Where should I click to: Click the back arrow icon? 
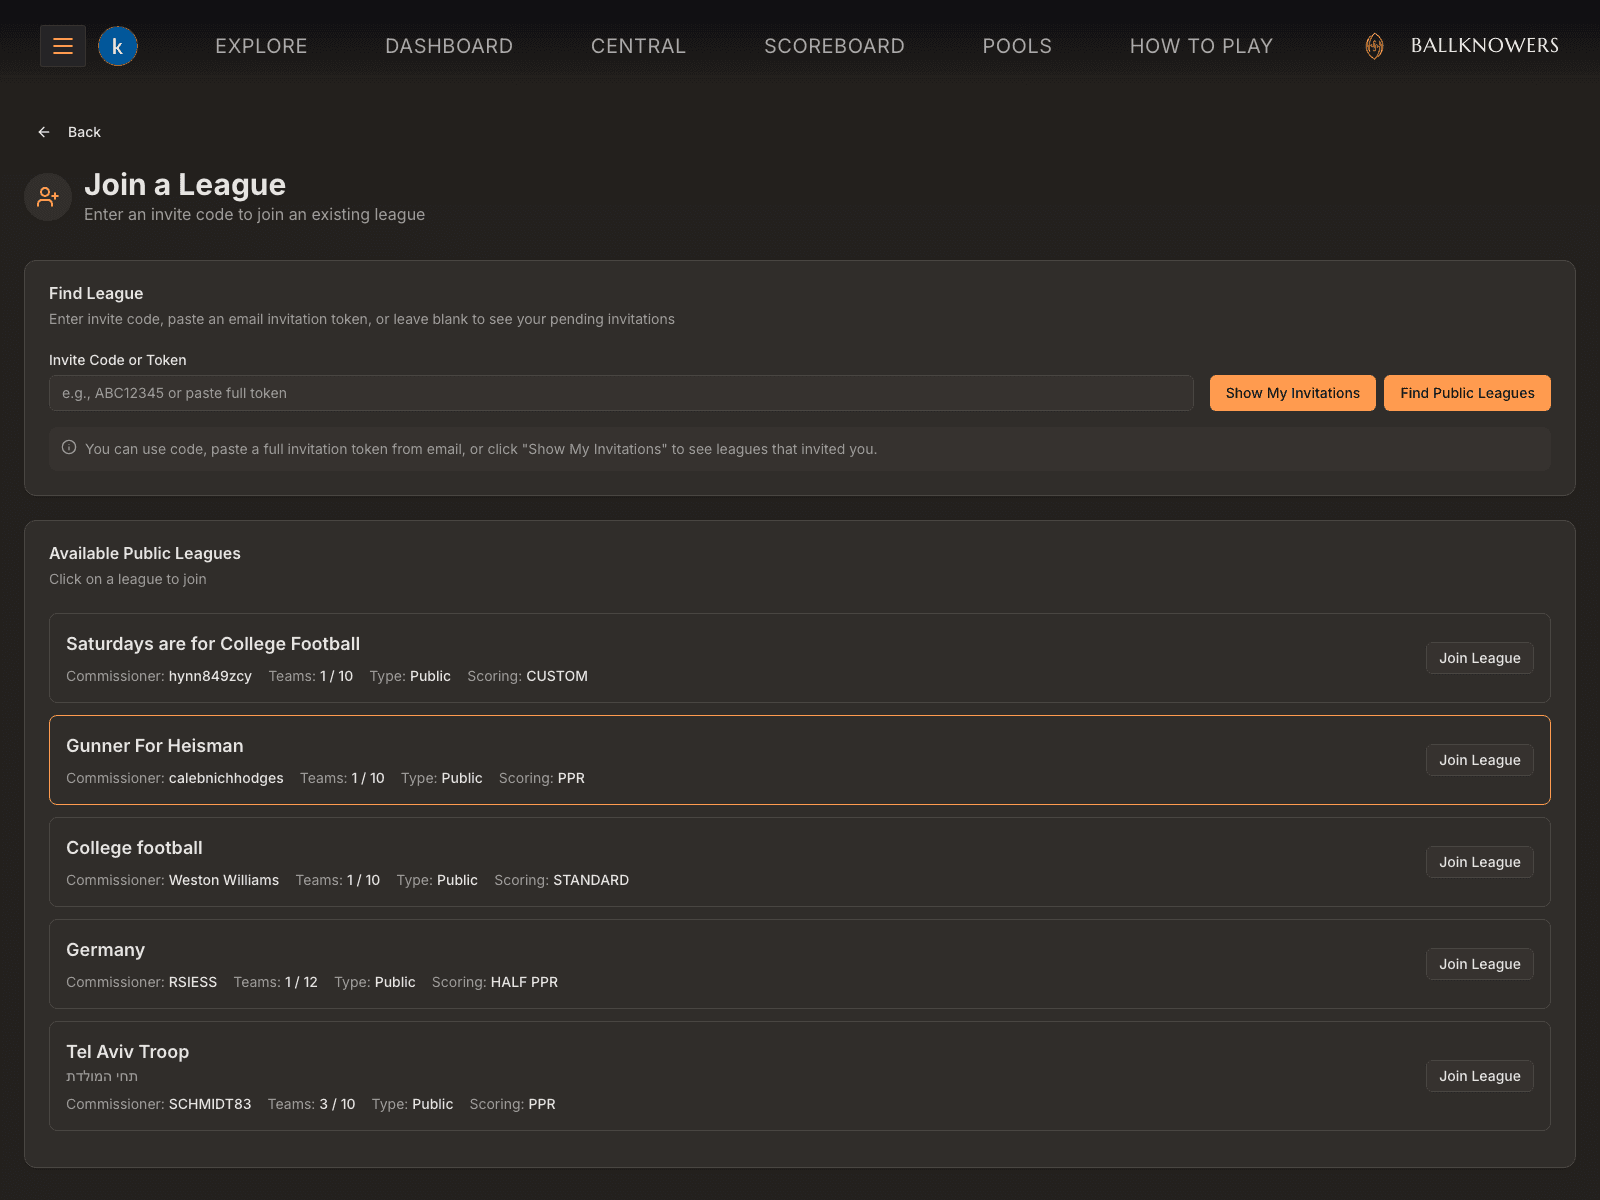[44, 132]
